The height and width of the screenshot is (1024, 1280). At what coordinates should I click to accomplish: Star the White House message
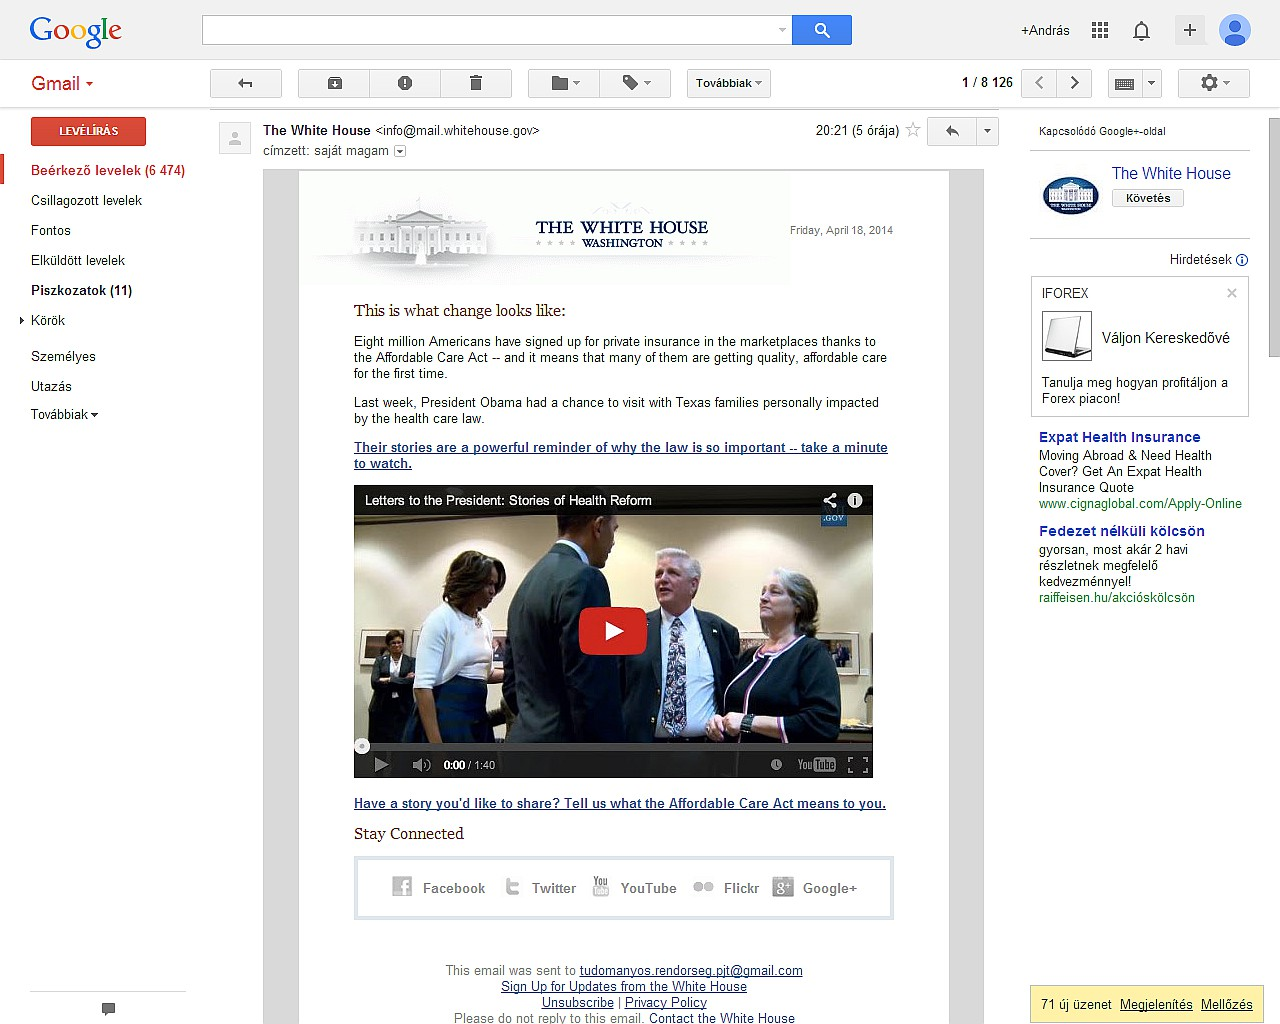(912, 130)
